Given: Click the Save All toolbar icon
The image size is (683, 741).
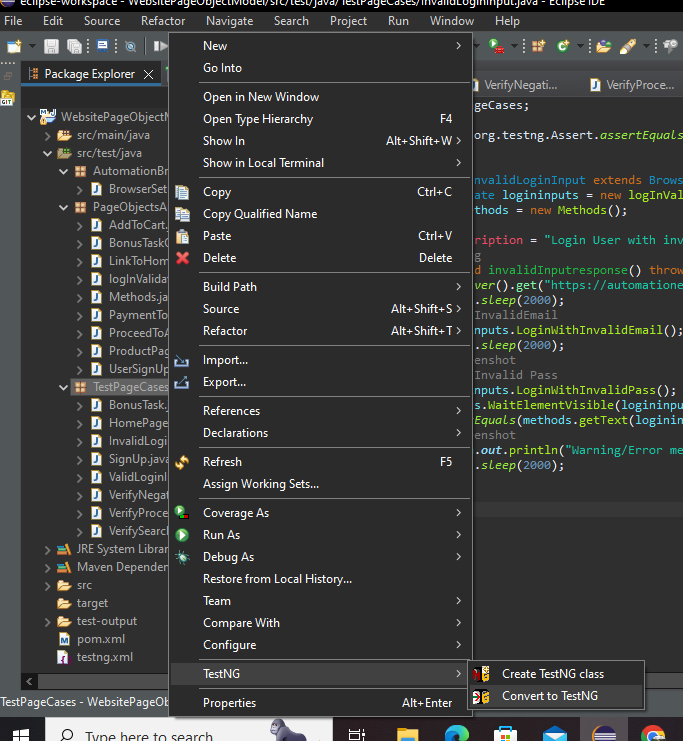Looking at the screenshot, I should 75,46.
